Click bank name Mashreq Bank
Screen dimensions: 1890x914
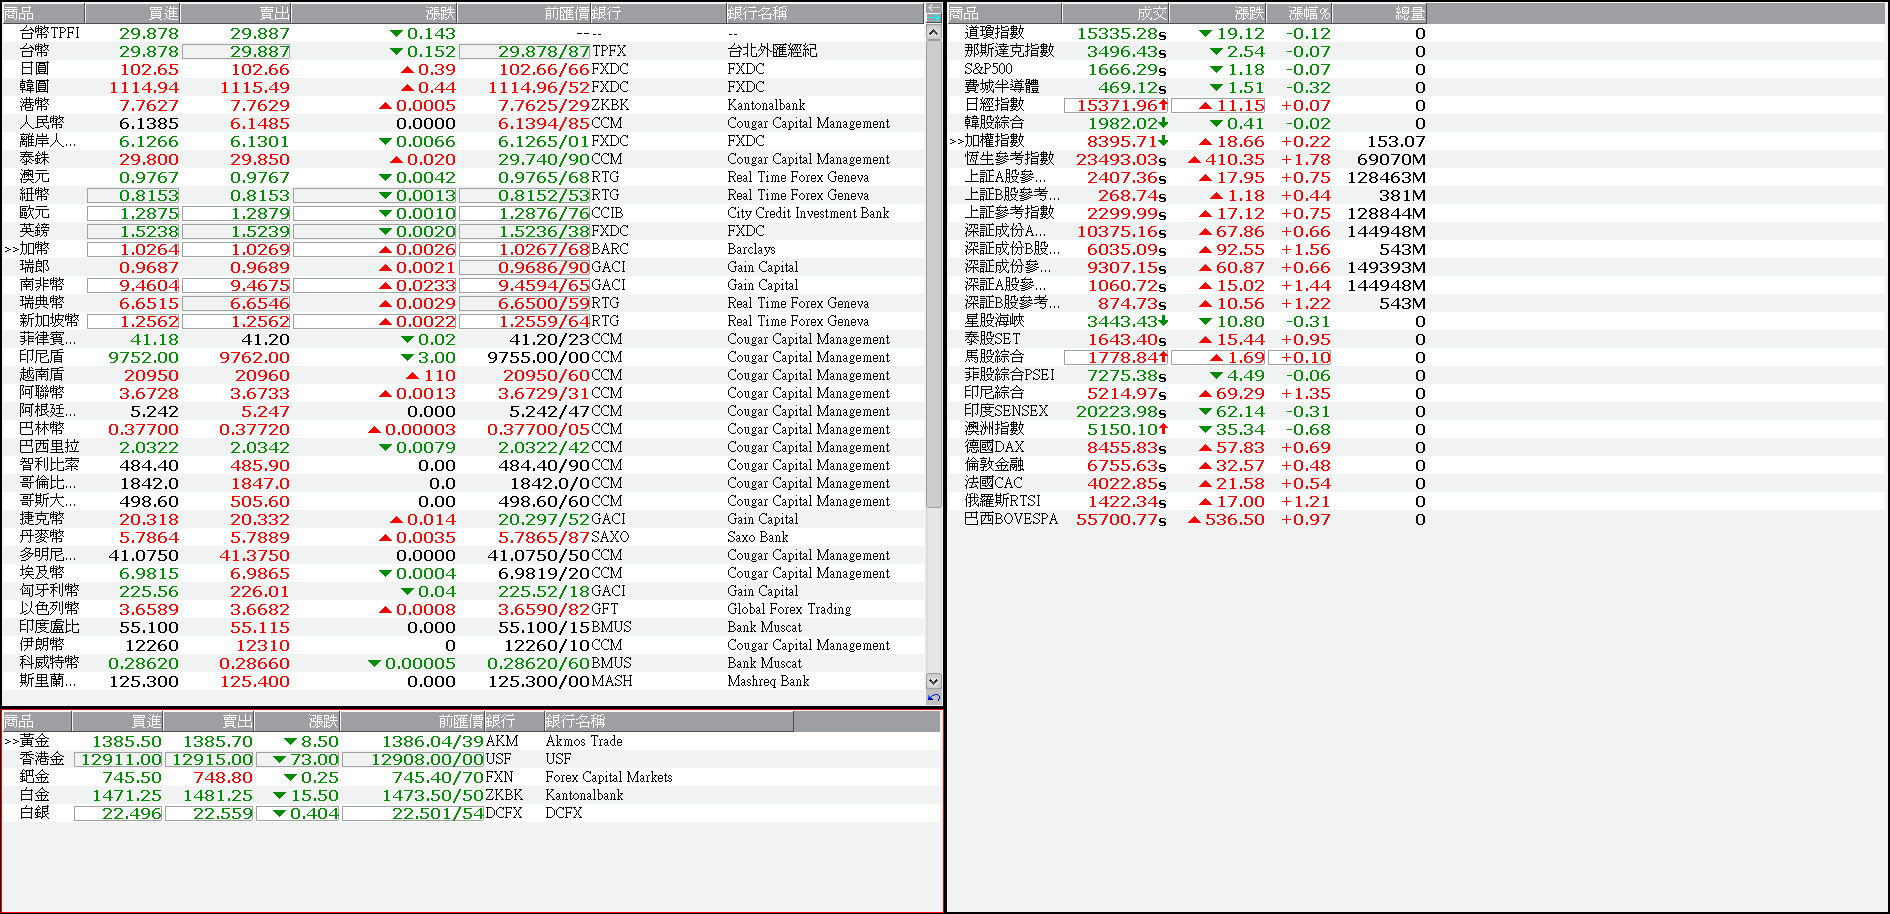(x=768, y=681)
